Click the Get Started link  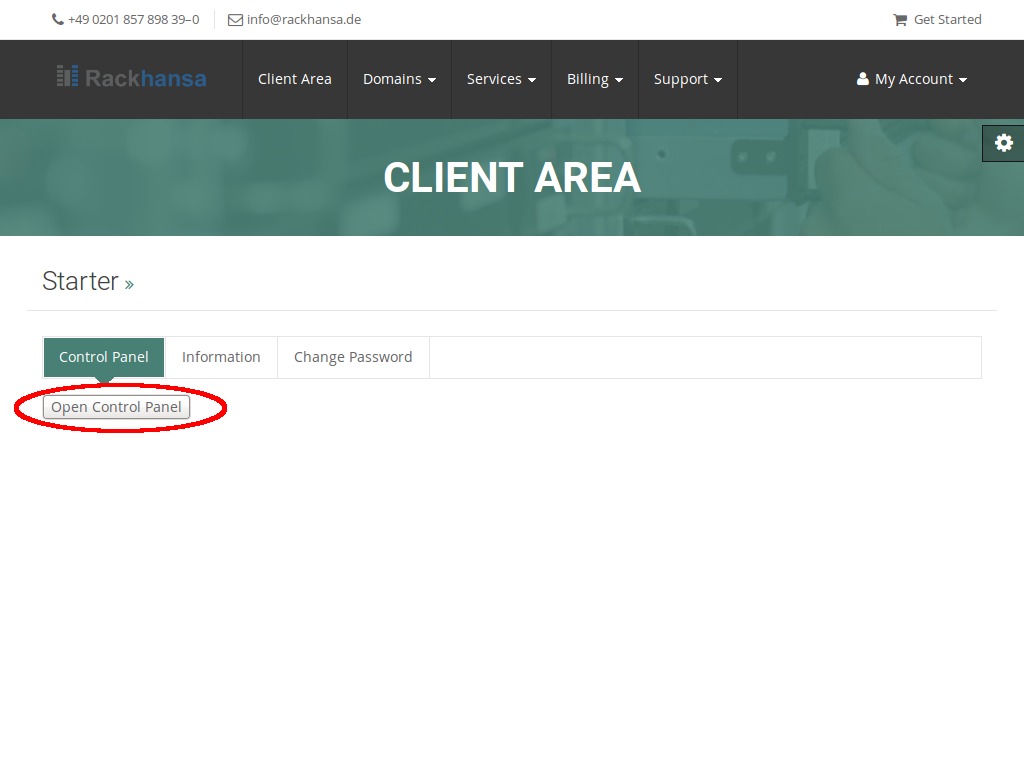click(947, 20)
